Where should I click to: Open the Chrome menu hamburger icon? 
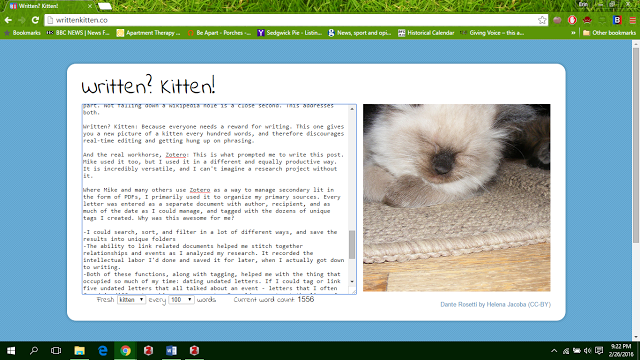coord(632,20)
